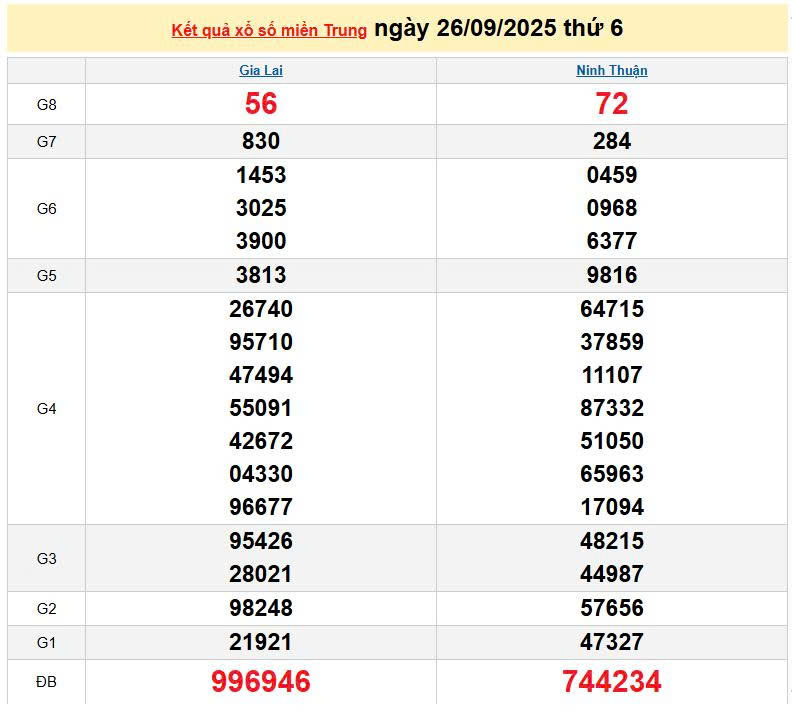Click Gia Lai G6 number 1453
Viewport: 792px width, 712px height.
(261, 175)
